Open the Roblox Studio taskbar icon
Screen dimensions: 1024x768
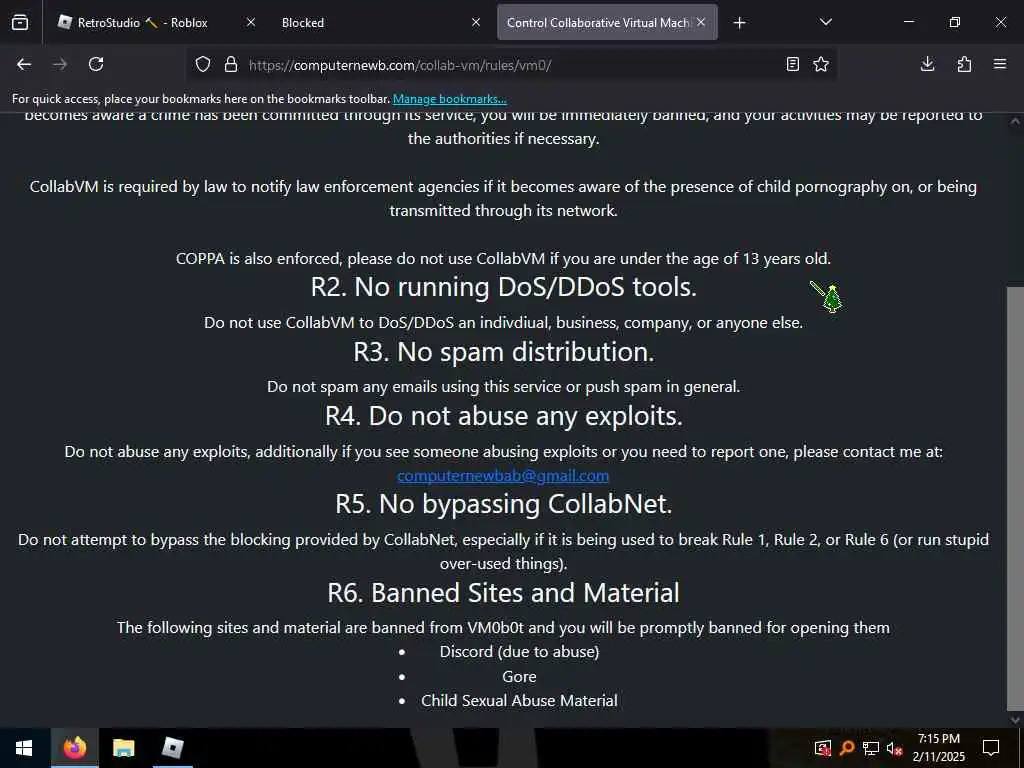pos(172,748)
